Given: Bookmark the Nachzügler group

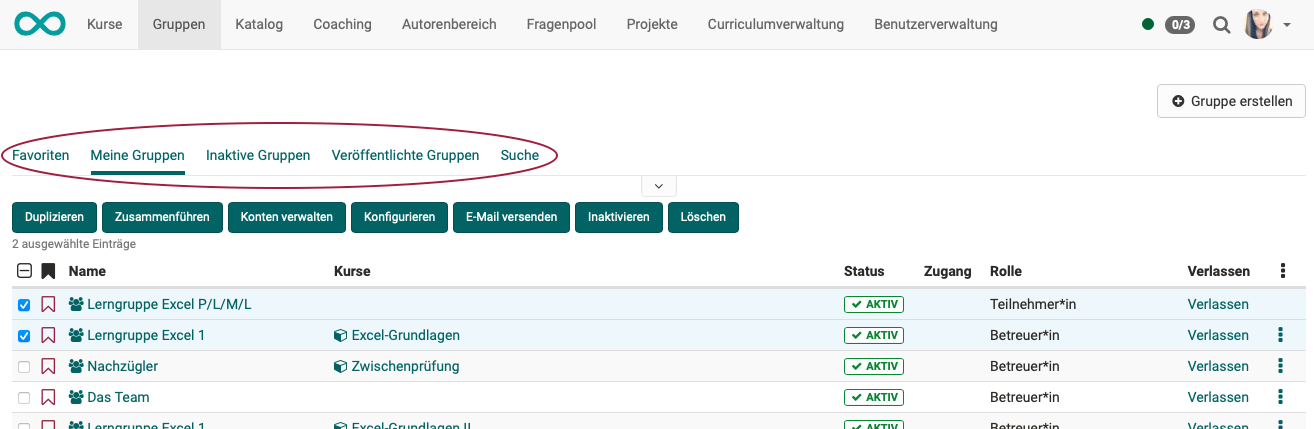Looking at the screenshot, I should pos(48,366).
